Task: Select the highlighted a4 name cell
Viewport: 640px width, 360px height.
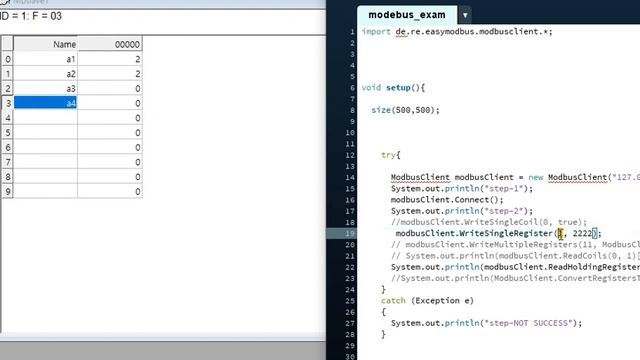Action: [45, 103]
